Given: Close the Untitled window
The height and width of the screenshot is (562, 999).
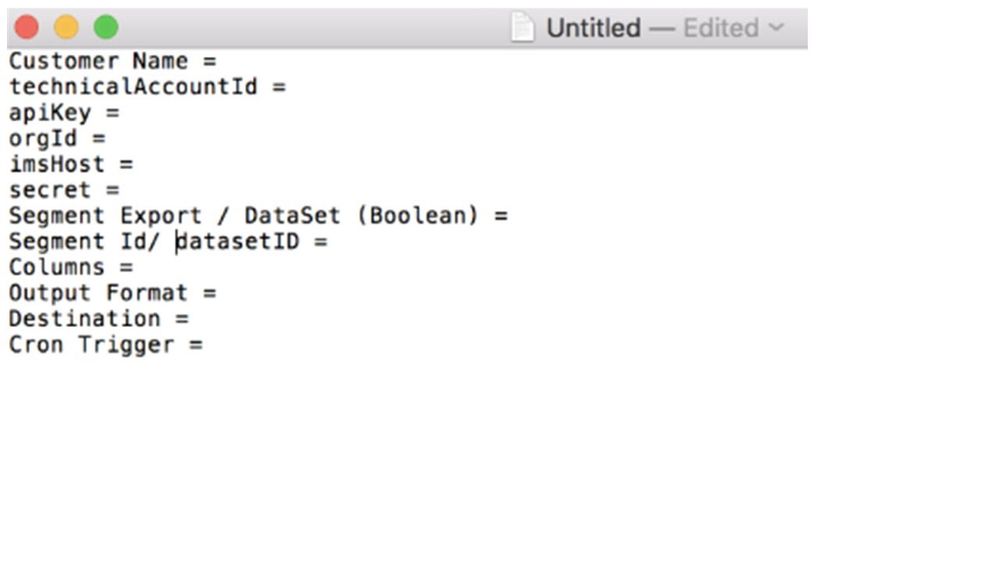Looking at the screenshot, I should 26,27.
